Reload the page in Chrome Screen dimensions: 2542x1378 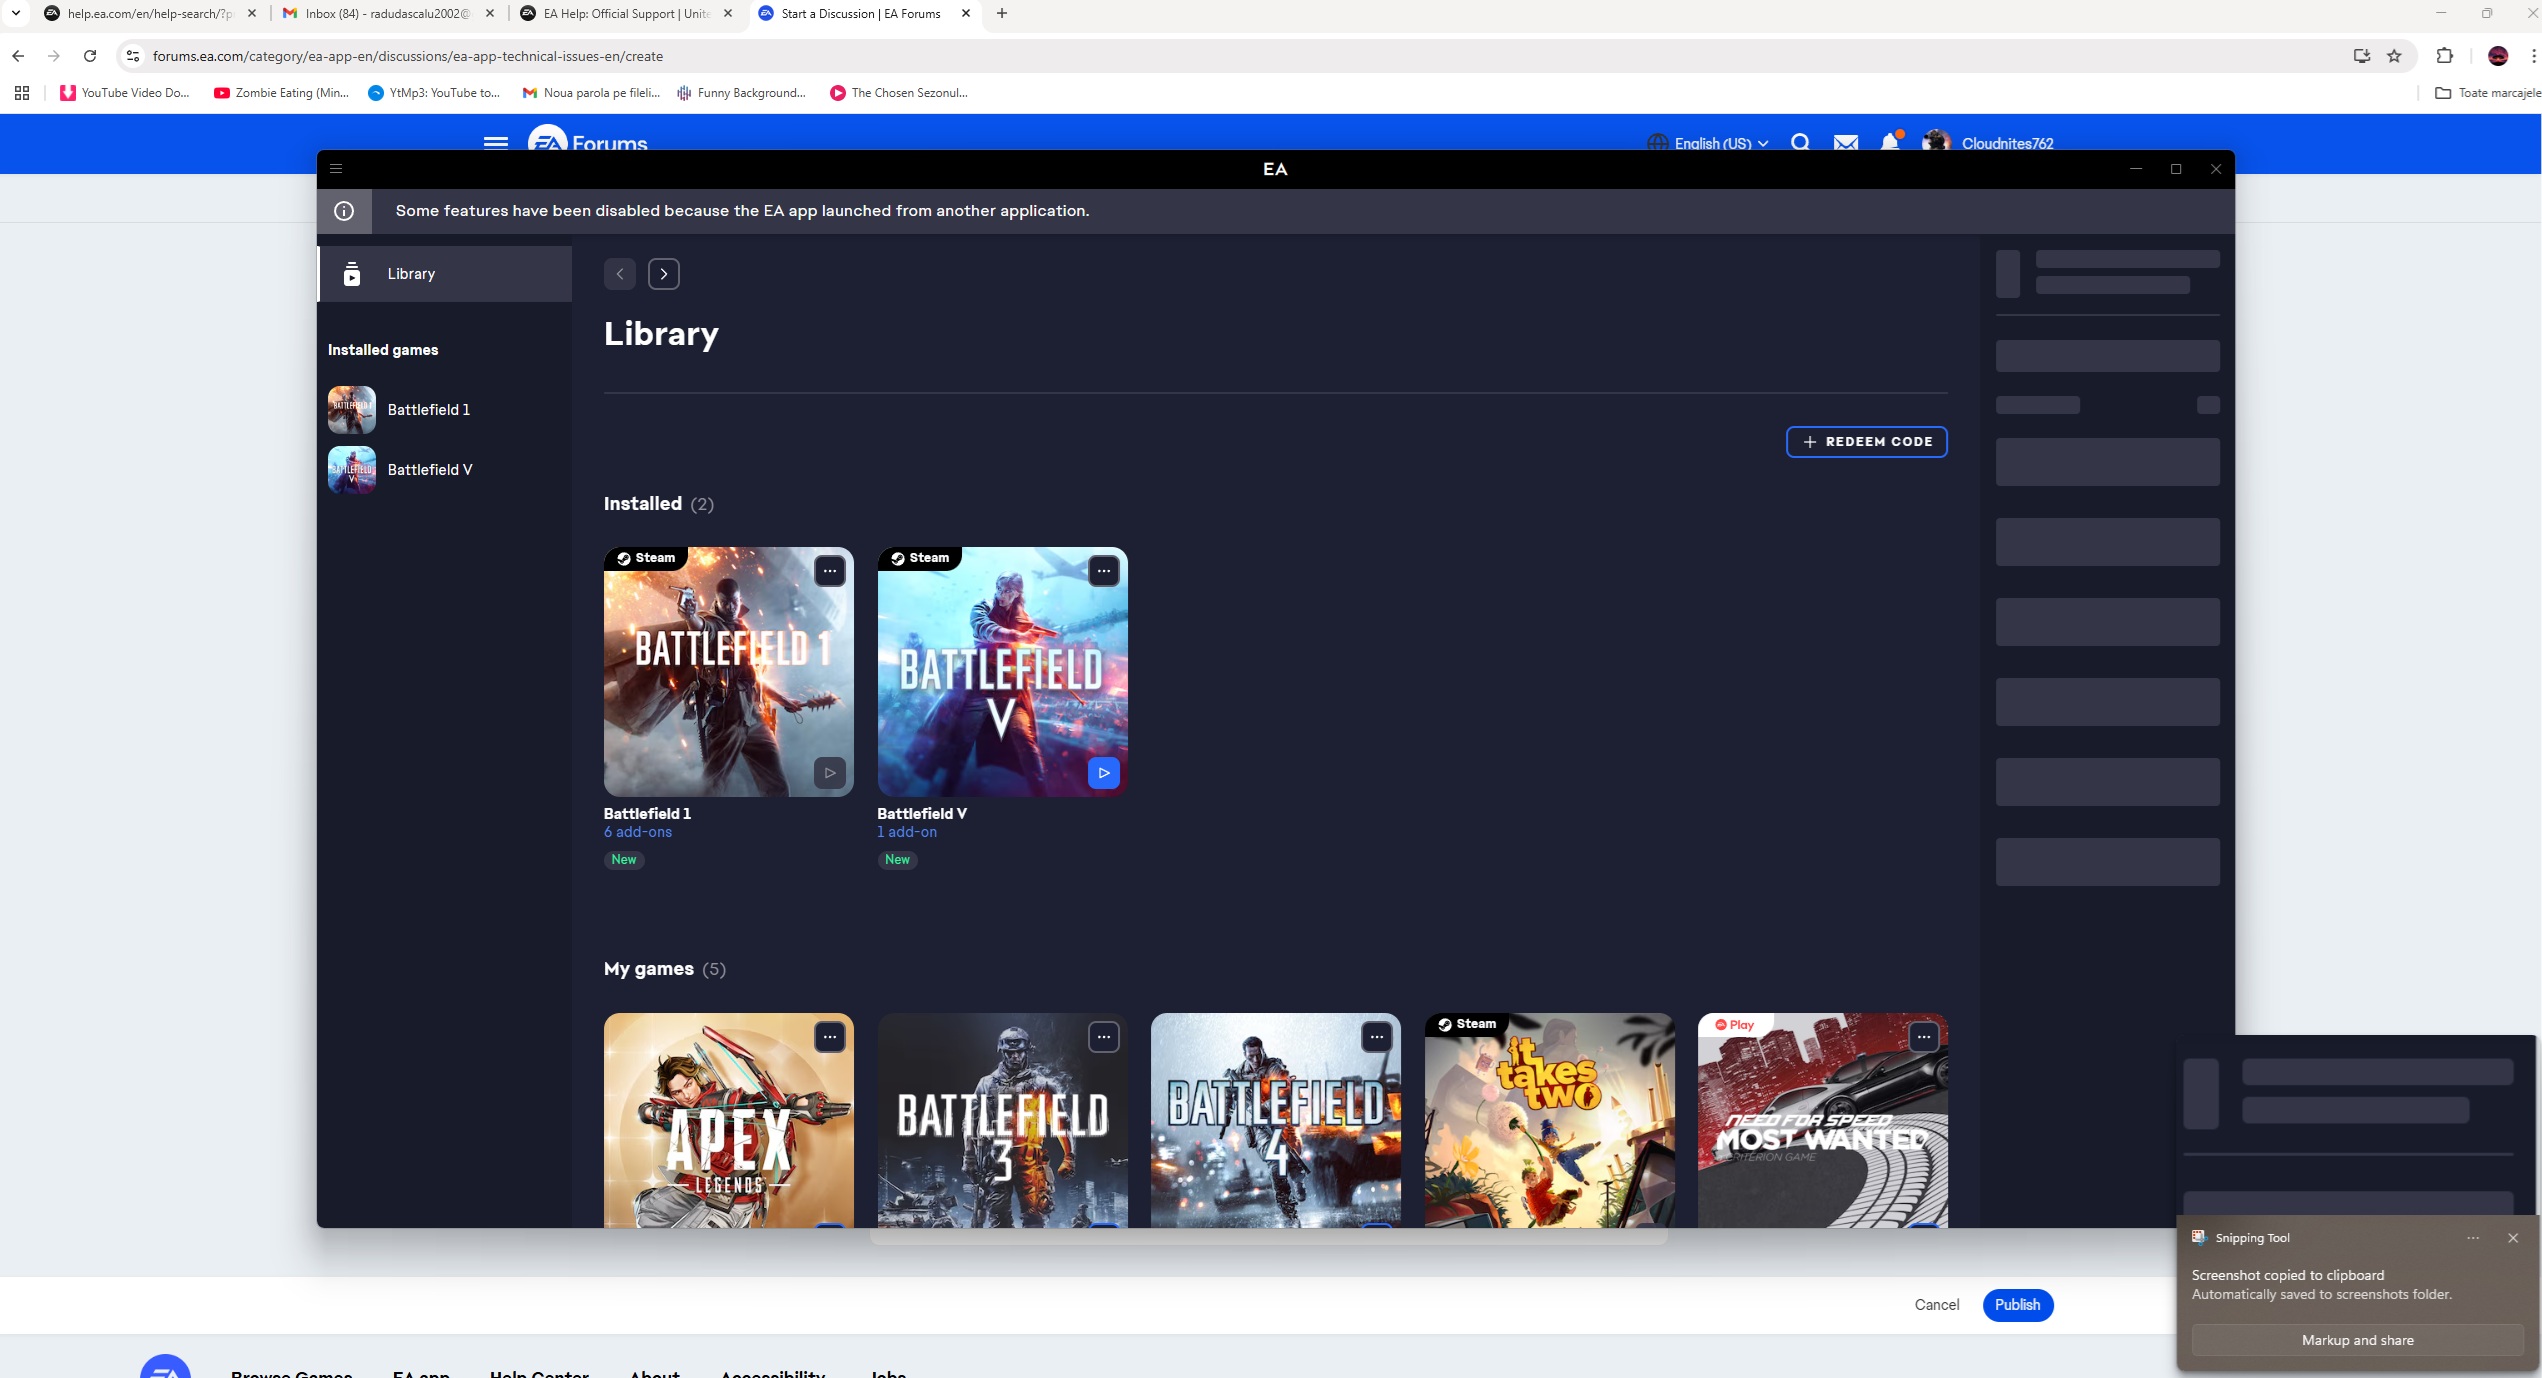(90, 56)
